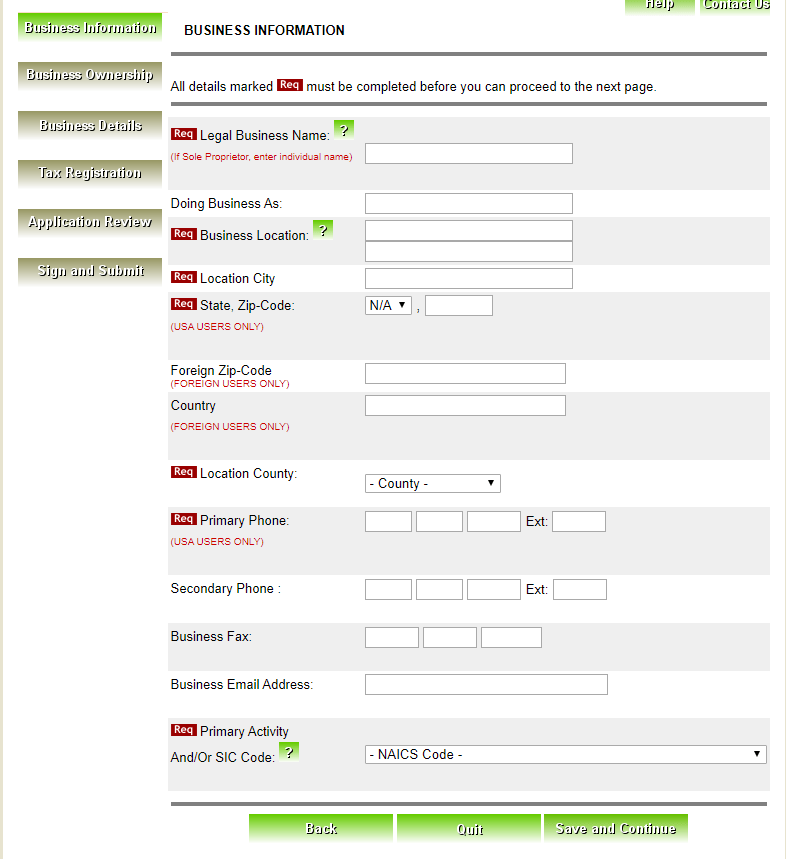Focus Primary Phone Ext field

point(579,522)
